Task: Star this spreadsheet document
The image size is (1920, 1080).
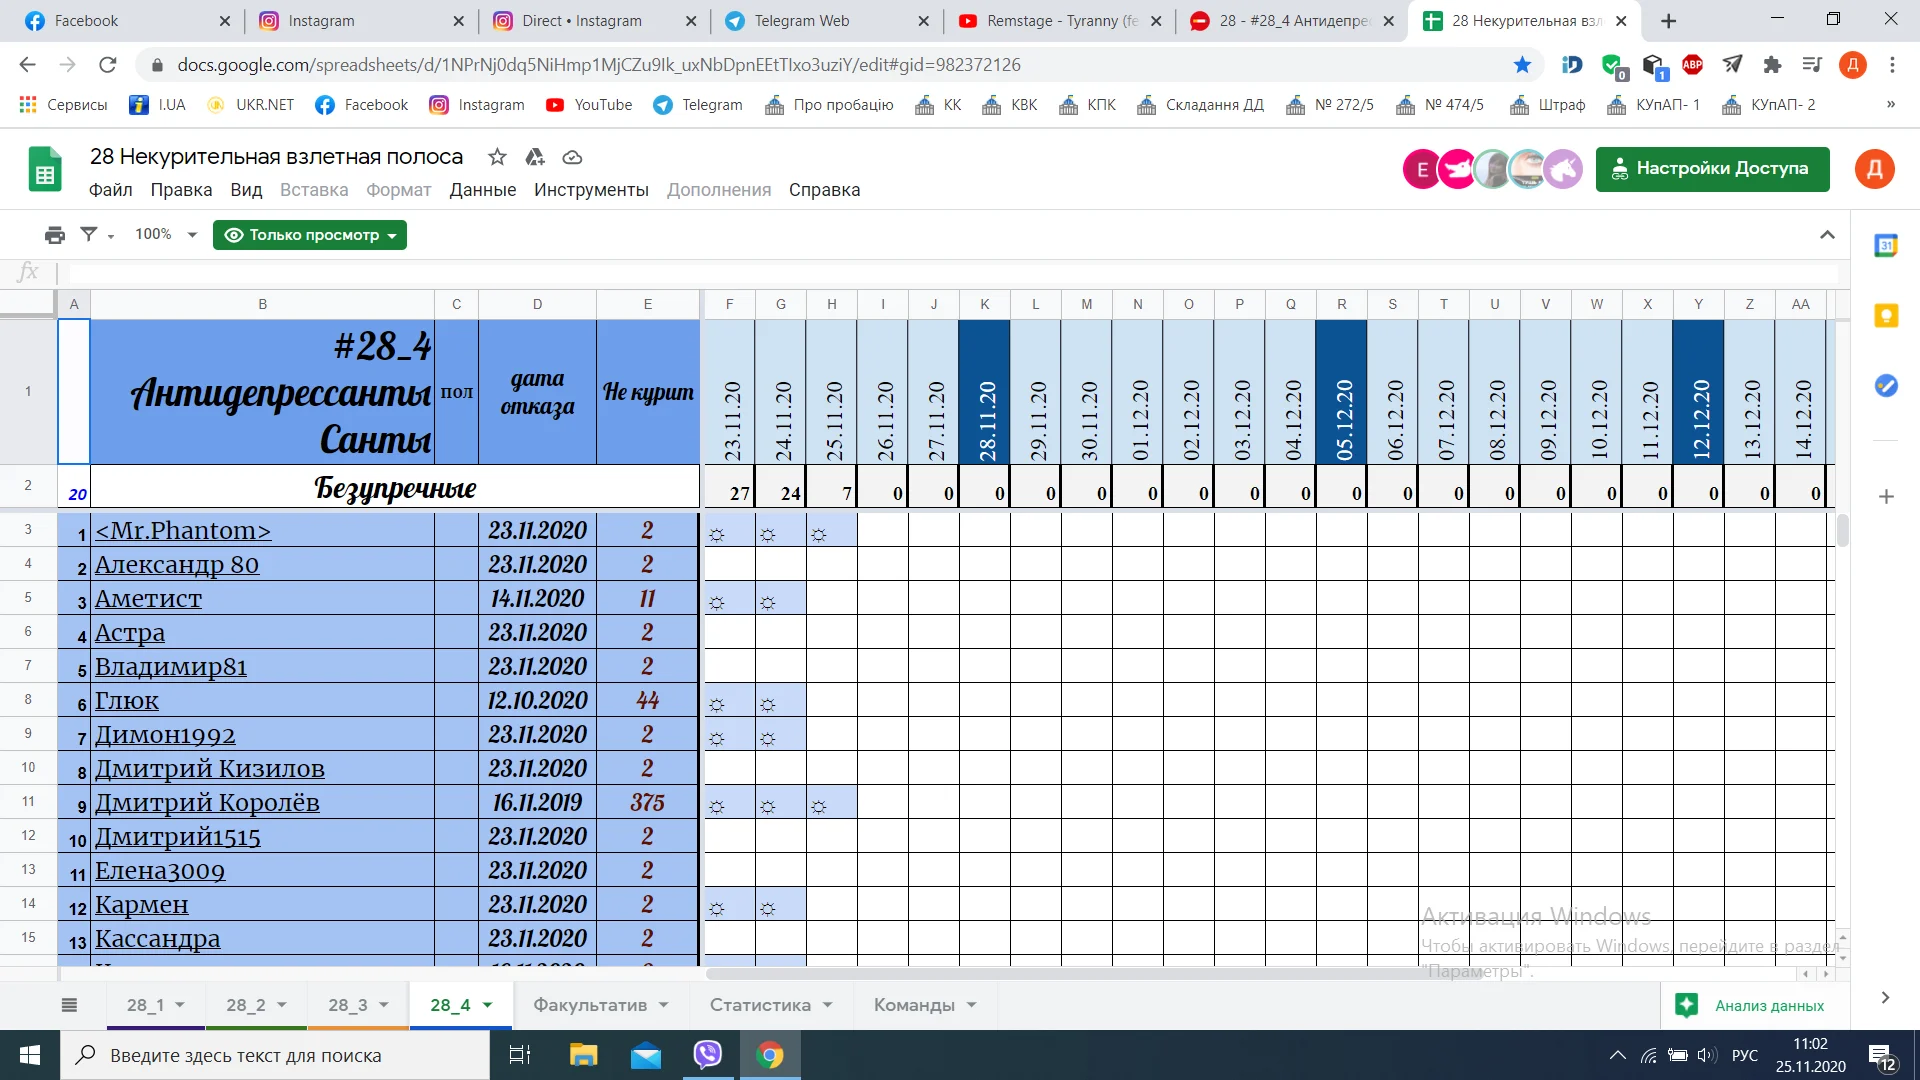Action: tap(497, 157)
